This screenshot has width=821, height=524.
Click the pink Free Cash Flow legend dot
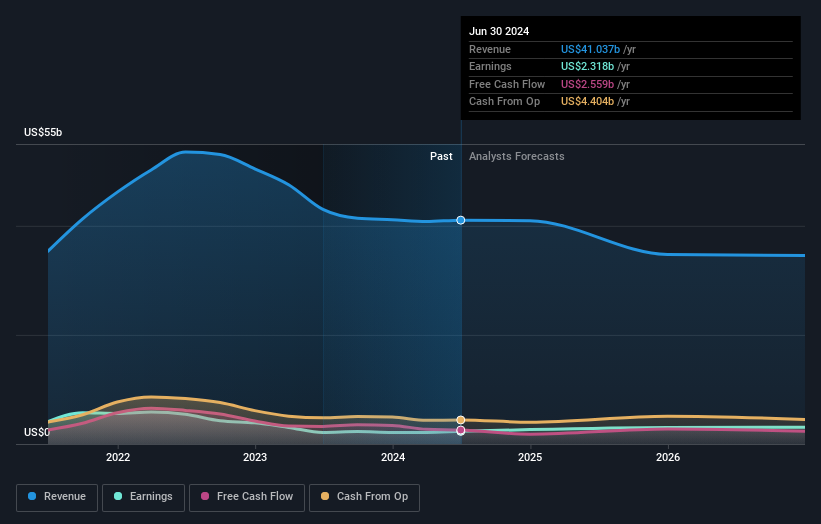click(x=205, y=496)
